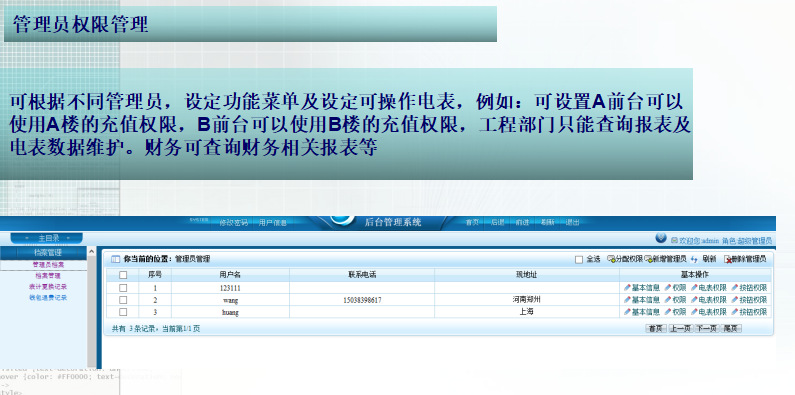Image resolution: width=795 pixels, height=395 pixels.
Task: Open 基本信息 edit pencil for user wang
Action: (x=627, y=300)
